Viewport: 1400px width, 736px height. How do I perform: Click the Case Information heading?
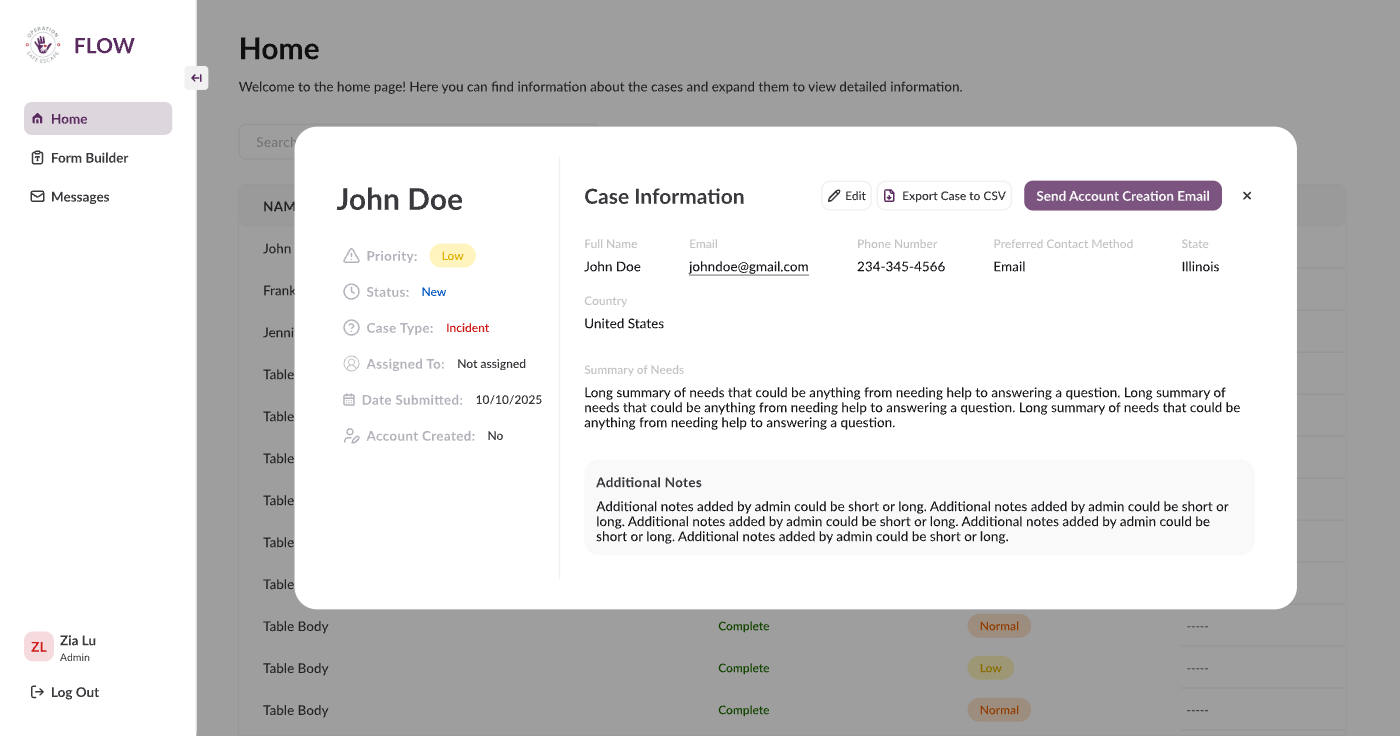pyautogui.click(x=664, y=197)
